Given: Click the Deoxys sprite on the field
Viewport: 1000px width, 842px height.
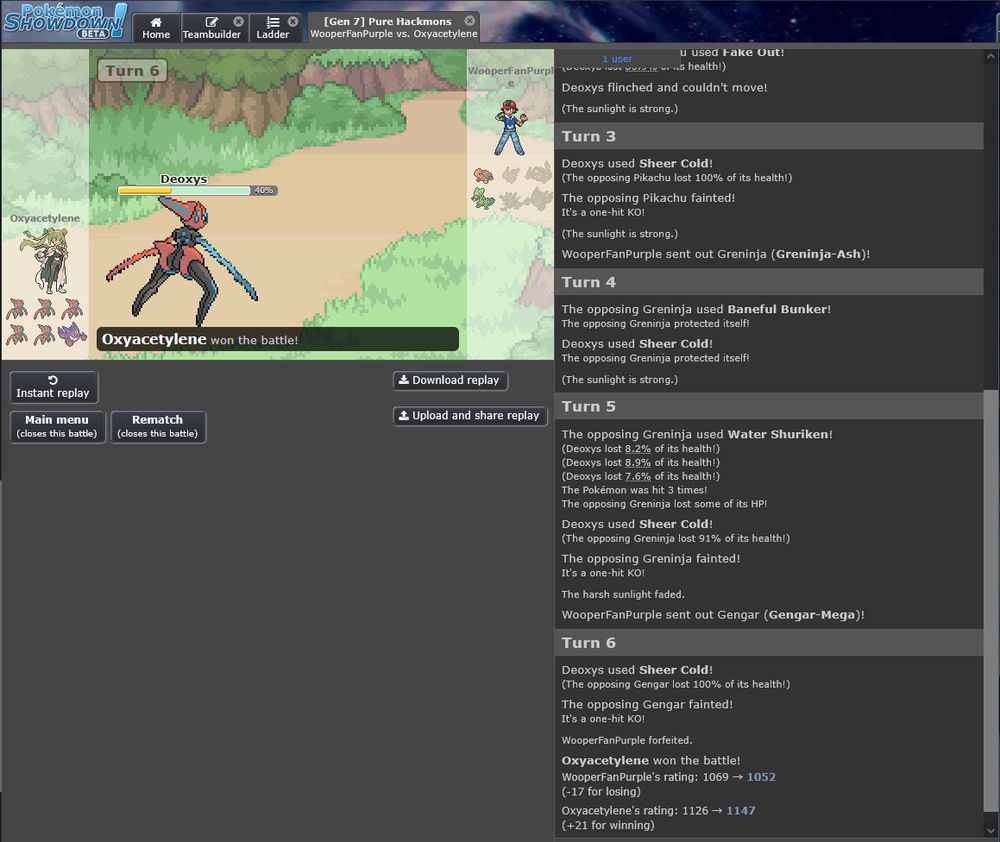Looking at the screenshot, I should [x=182, y=260].
